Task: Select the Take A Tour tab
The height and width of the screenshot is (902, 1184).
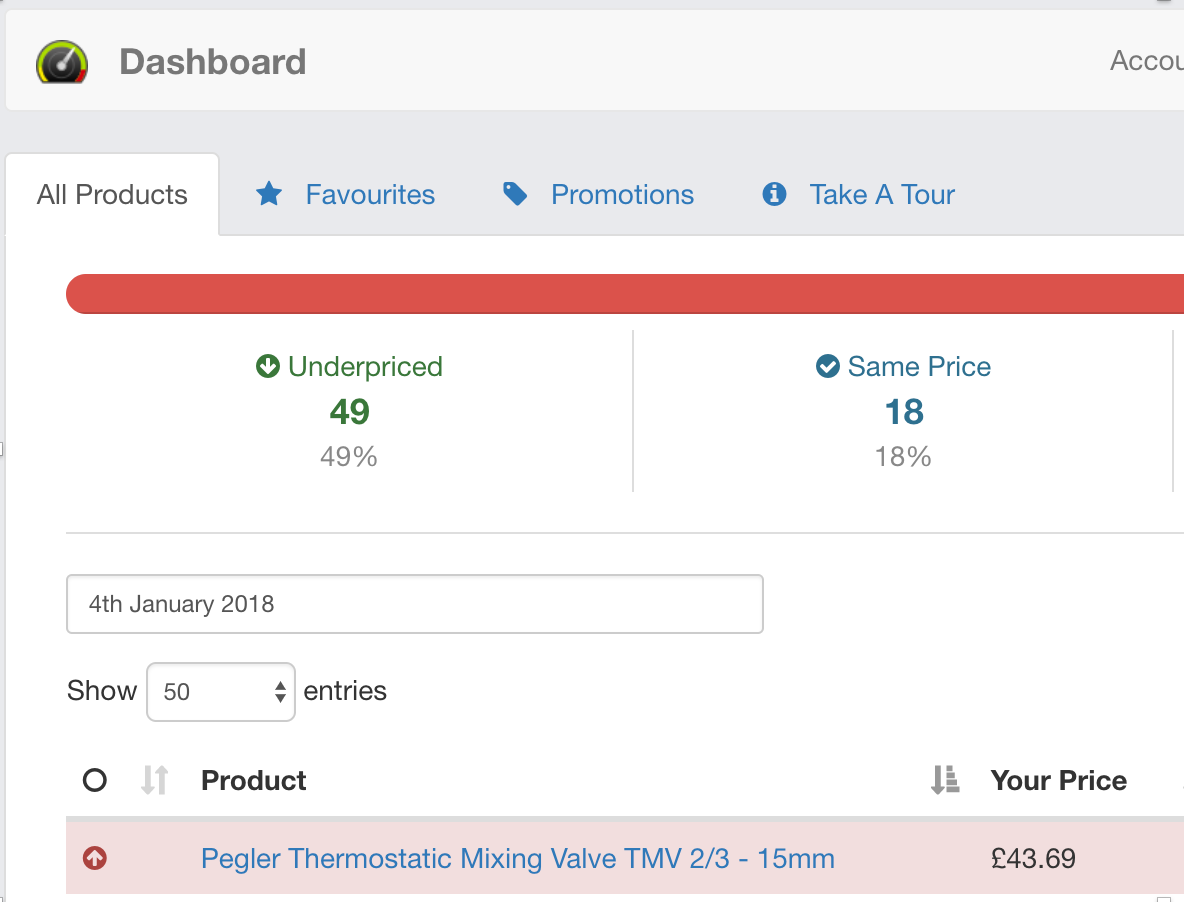Action: (x=882, y=194)
